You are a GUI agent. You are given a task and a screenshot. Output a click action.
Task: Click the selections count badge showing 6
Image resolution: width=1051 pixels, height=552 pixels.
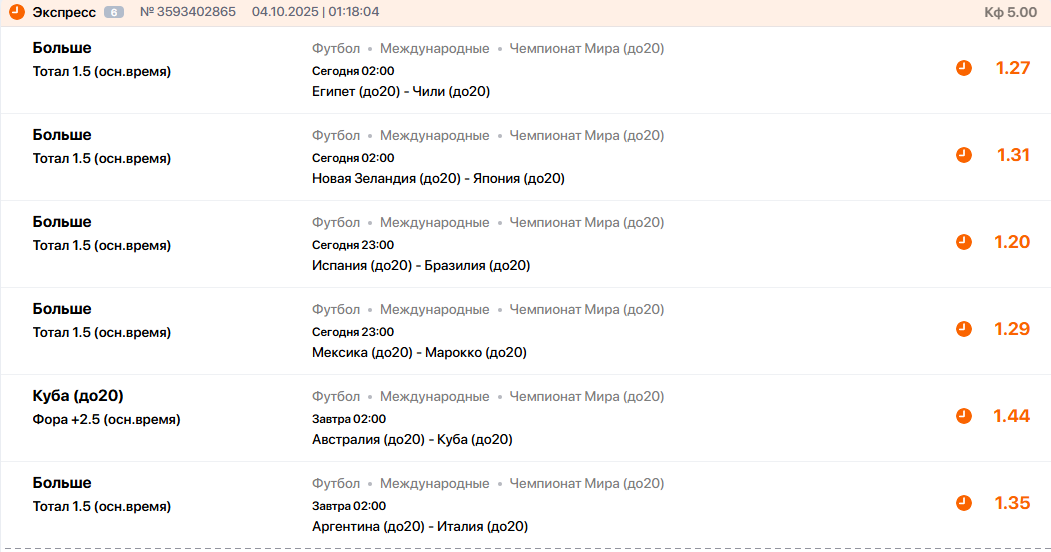pyautogui.click(x=114, y=12)
